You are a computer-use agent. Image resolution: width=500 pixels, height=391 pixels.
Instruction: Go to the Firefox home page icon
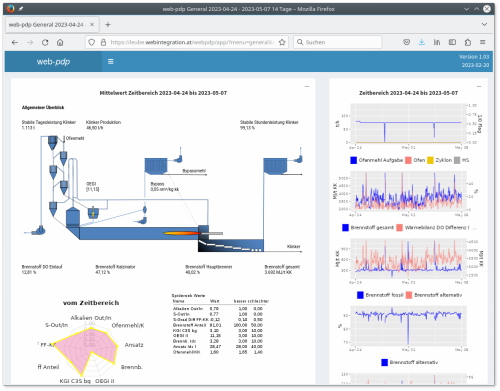60,42
